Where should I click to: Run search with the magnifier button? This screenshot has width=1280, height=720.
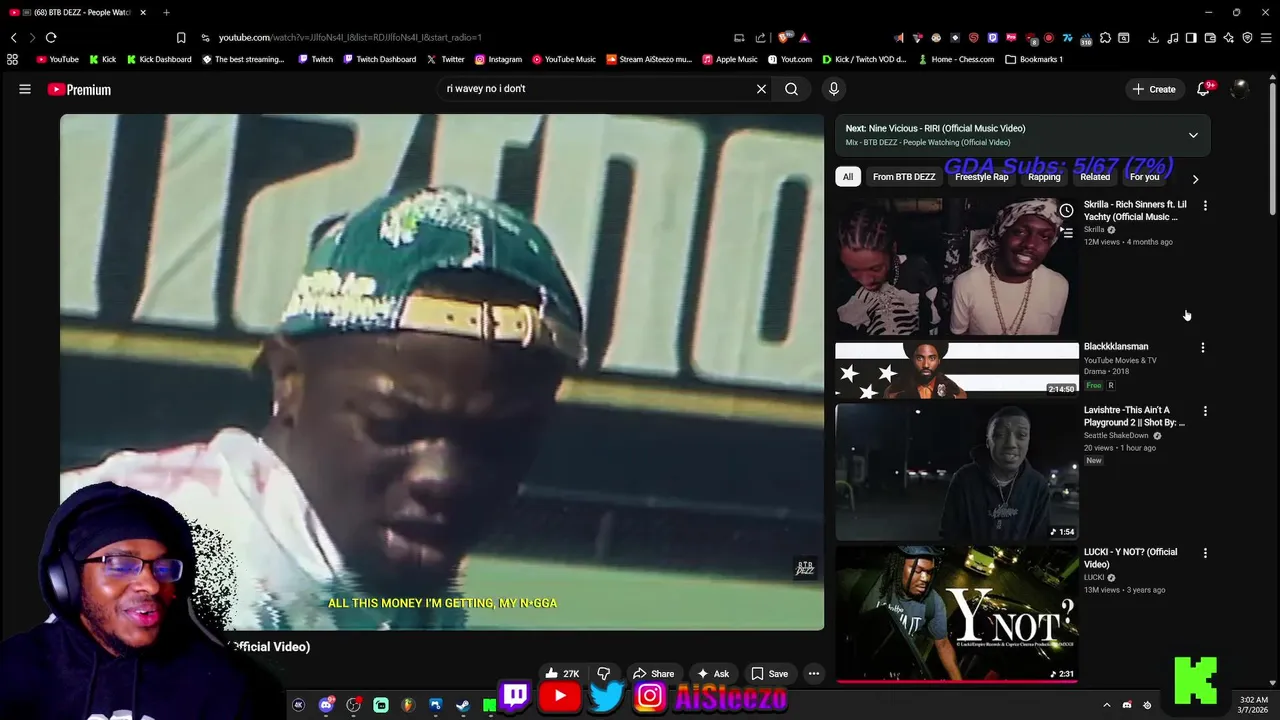tap(791, 89)
